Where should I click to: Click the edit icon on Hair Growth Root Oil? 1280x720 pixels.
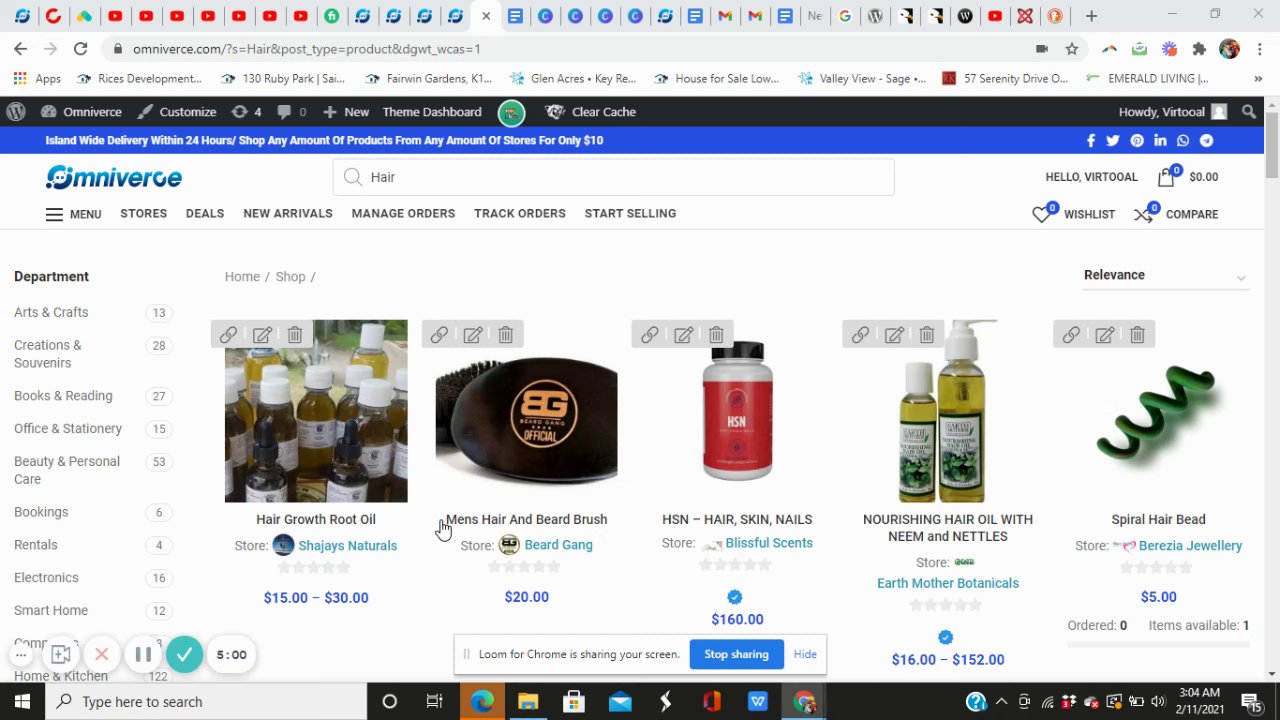click(x=262, y=335)
